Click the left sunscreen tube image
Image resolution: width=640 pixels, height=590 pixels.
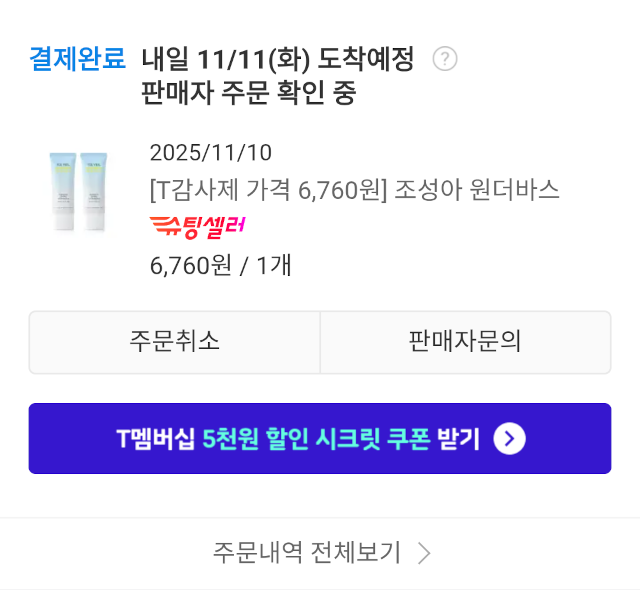[x=64, y=191]
